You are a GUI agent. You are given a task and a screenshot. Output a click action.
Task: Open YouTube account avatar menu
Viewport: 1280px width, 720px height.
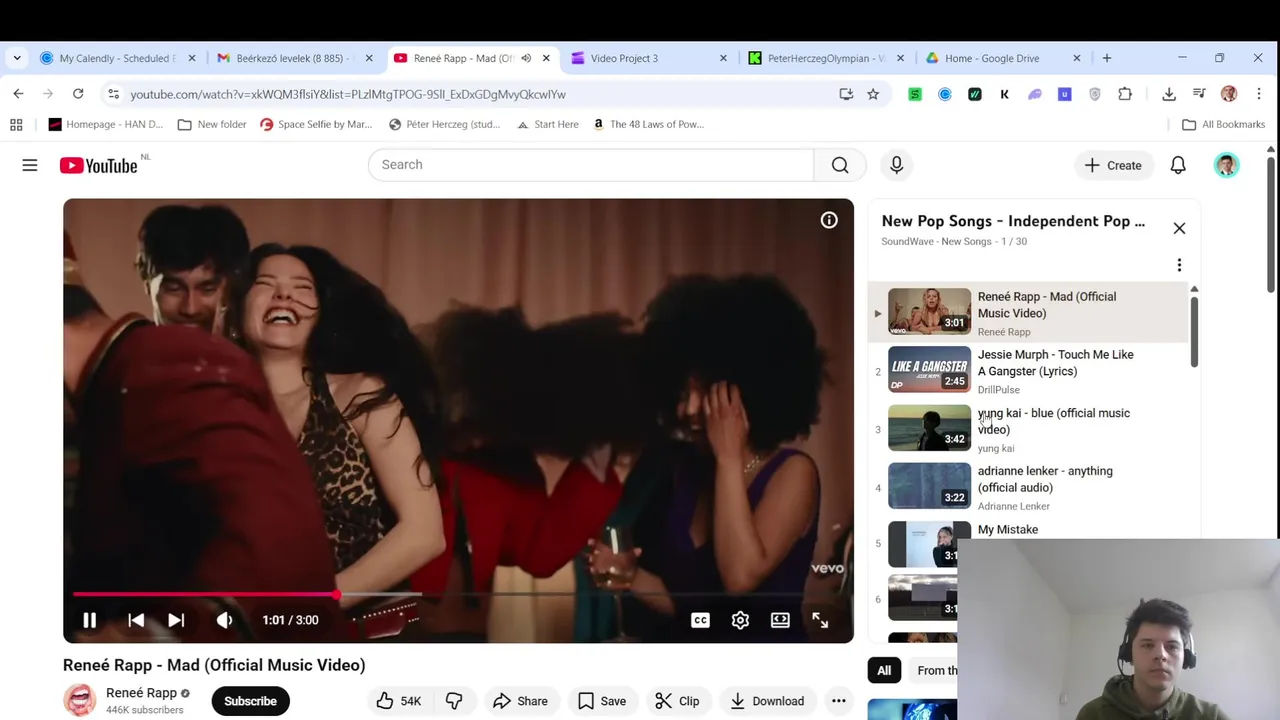[1226, 165]
